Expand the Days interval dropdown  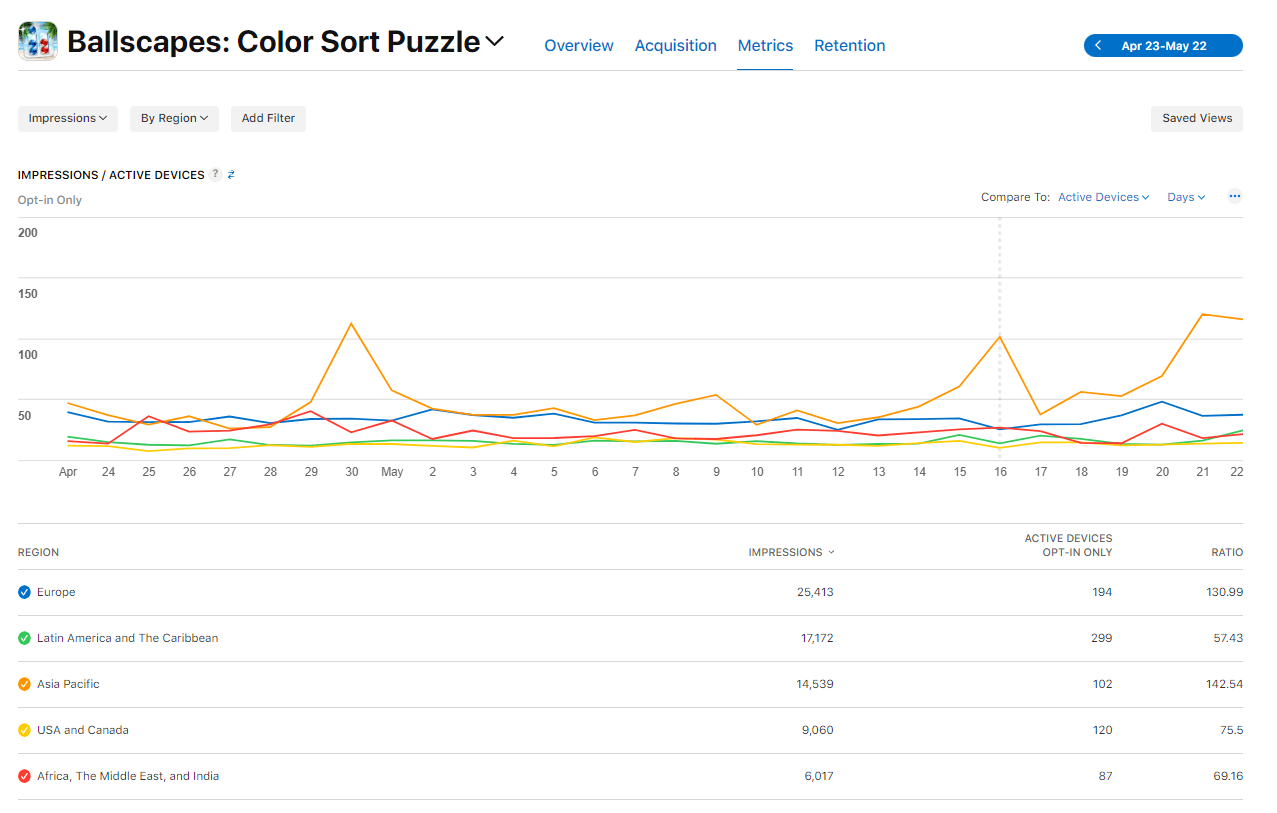1186,197
